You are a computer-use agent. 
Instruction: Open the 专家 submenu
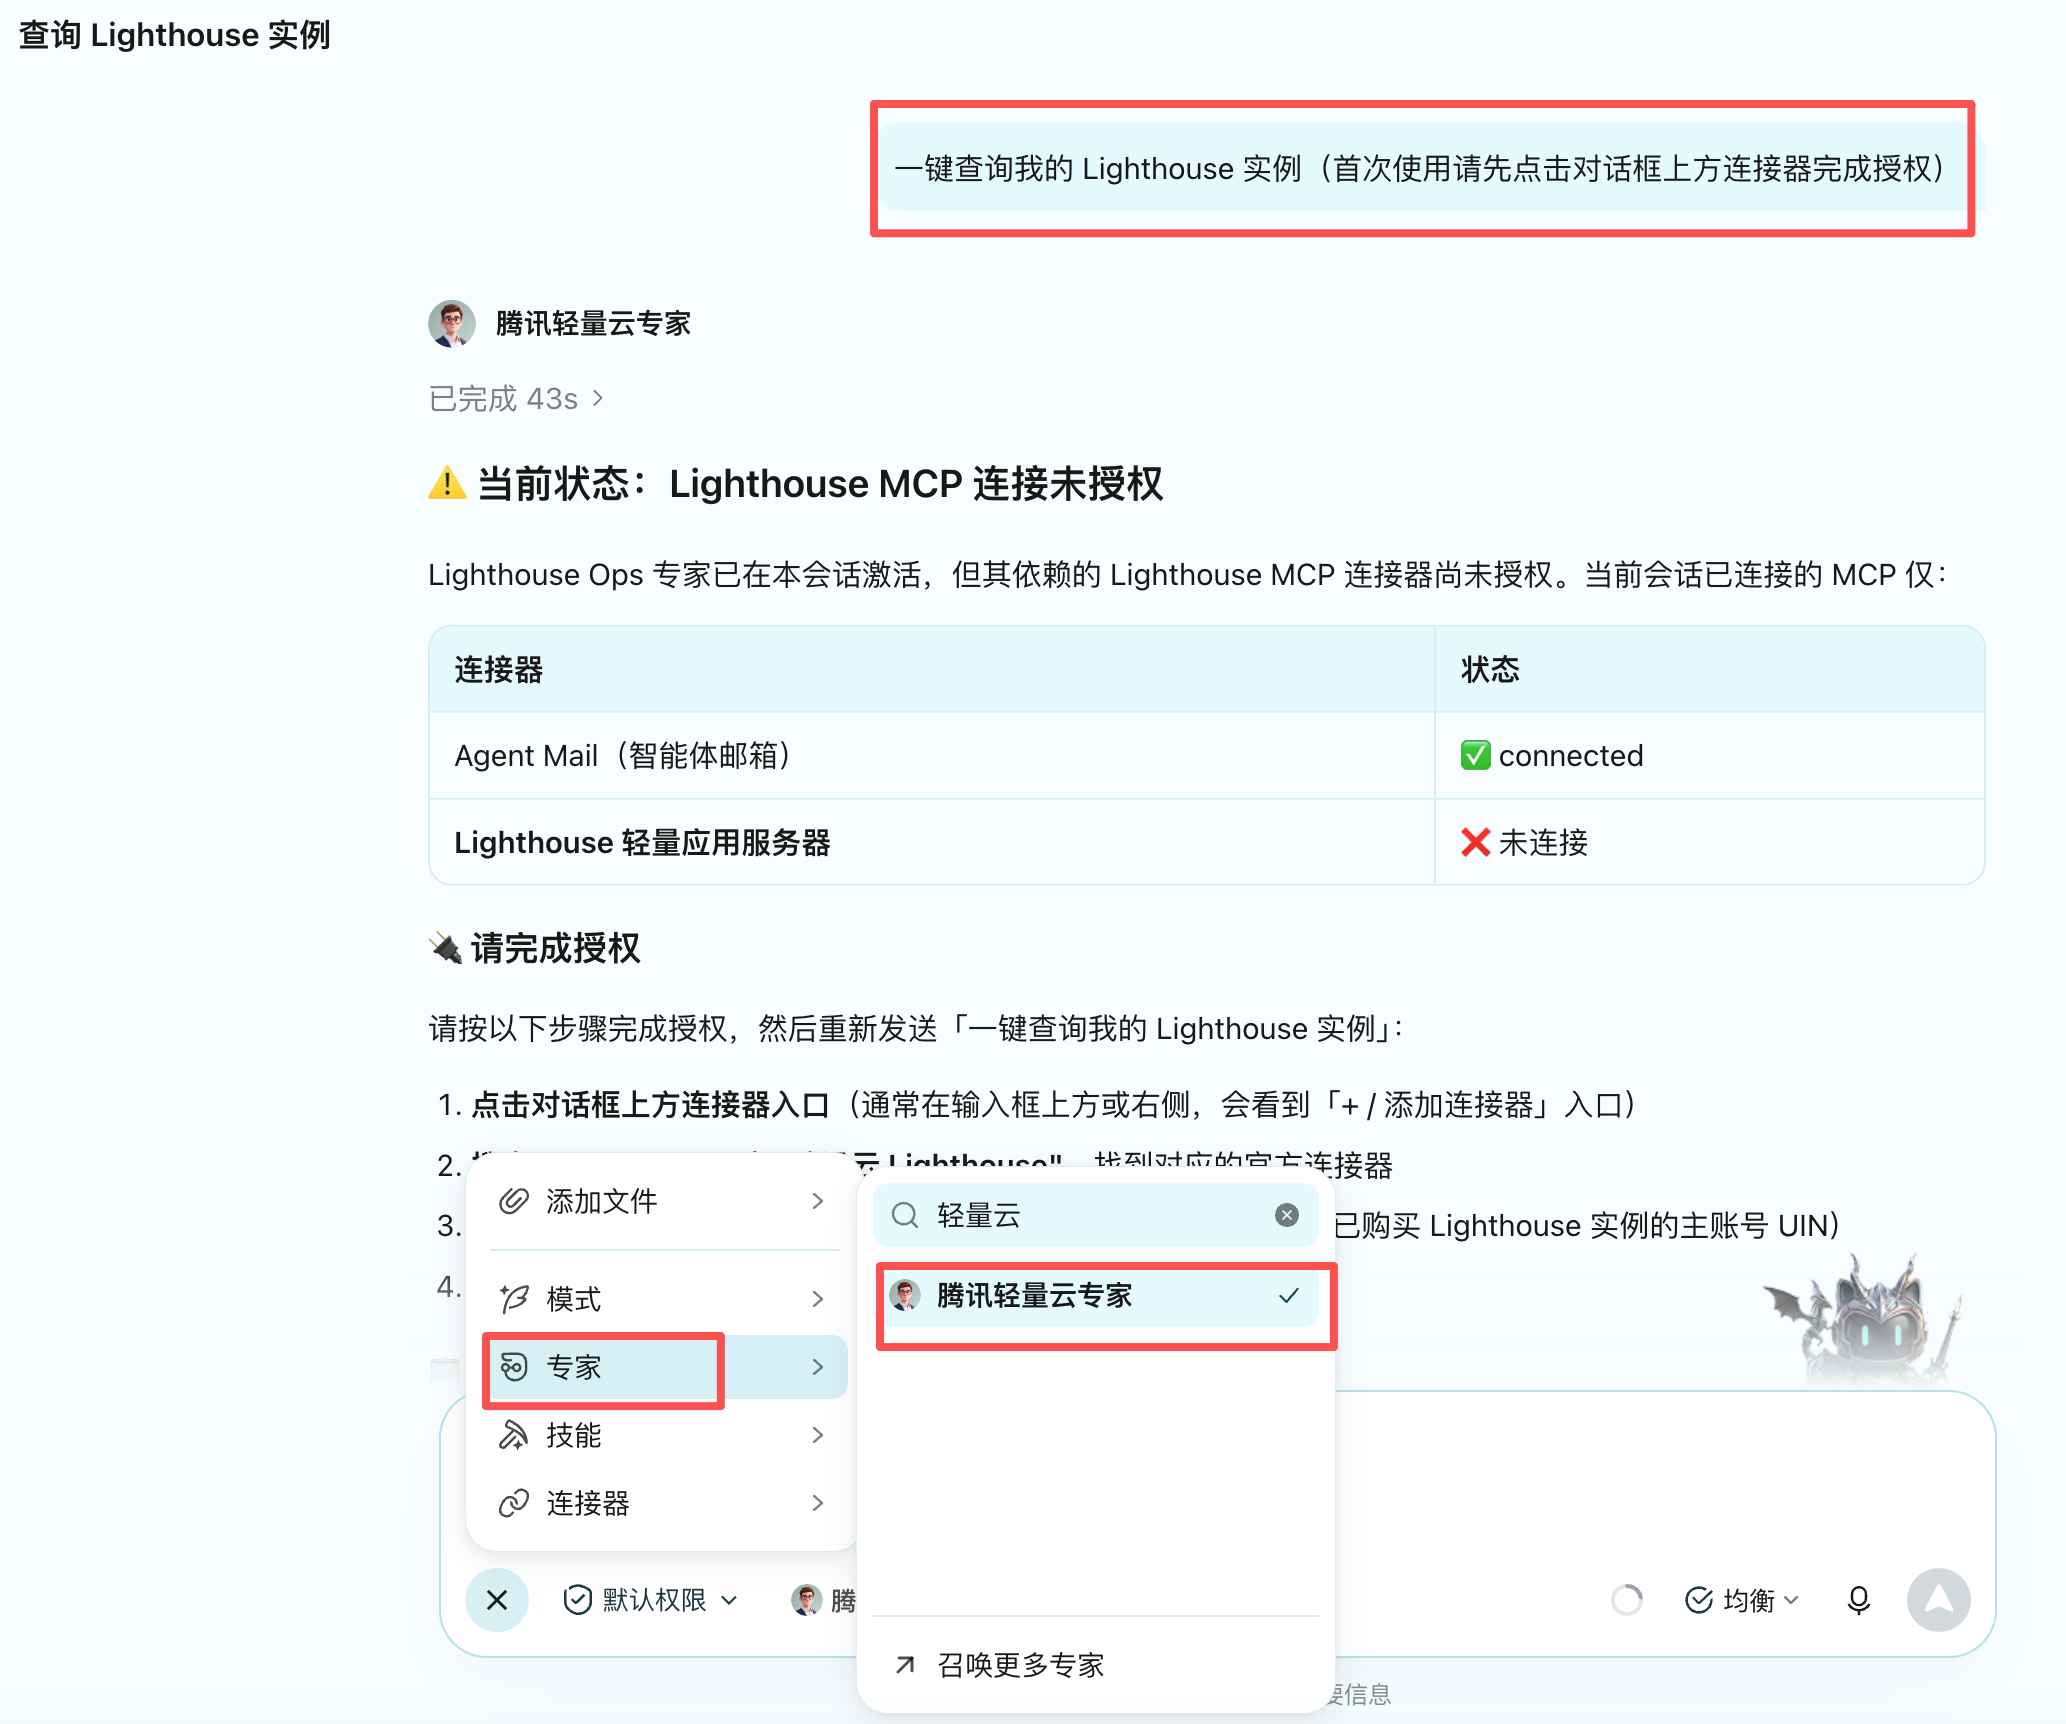pos(666,1367)
